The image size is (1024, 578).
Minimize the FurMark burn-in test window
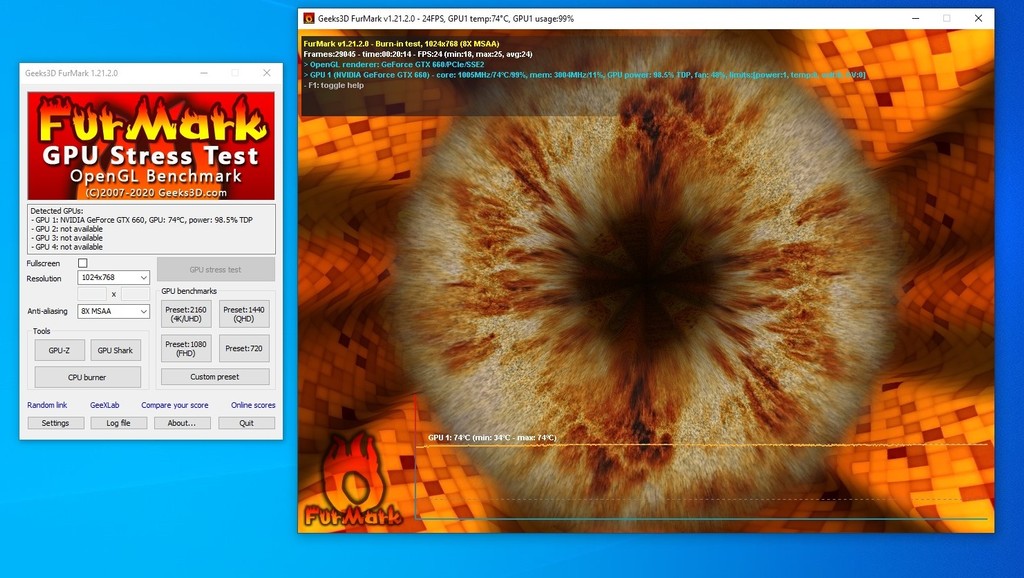tap(916, 18)
